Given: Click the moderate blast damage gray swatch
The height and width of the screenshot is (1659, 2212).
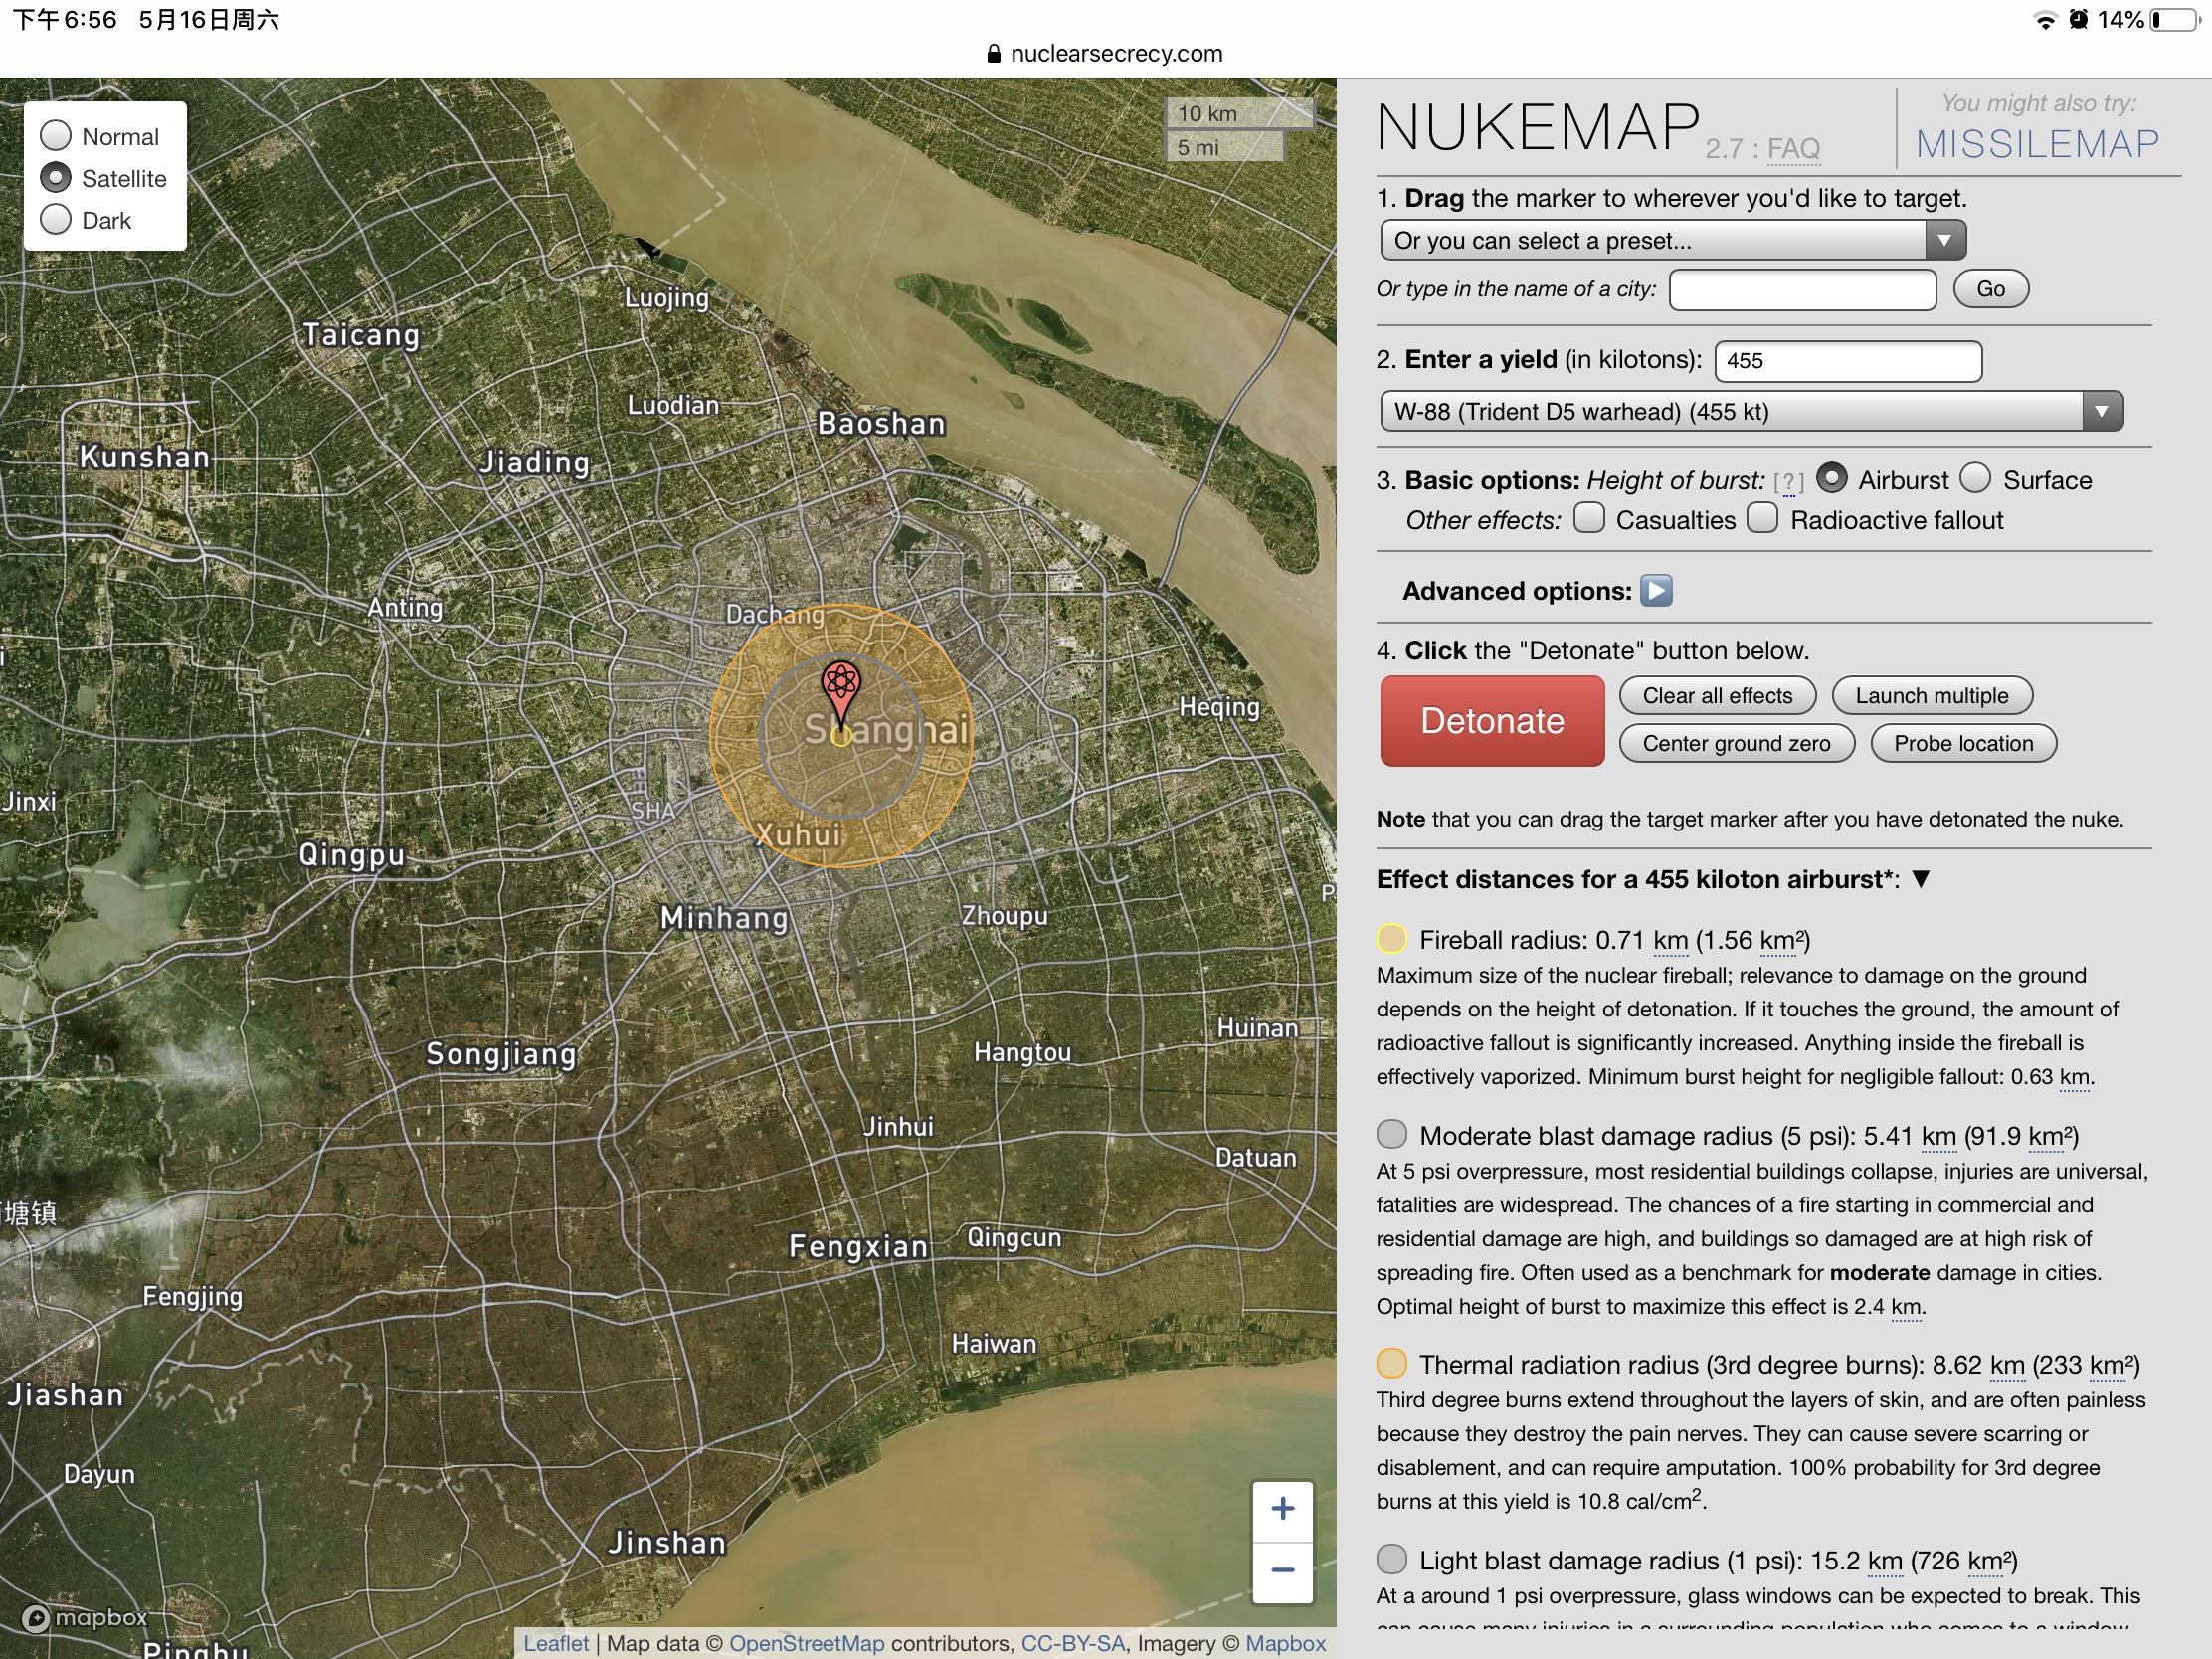Looking at the screenshot, I should click(1391, 1134).
